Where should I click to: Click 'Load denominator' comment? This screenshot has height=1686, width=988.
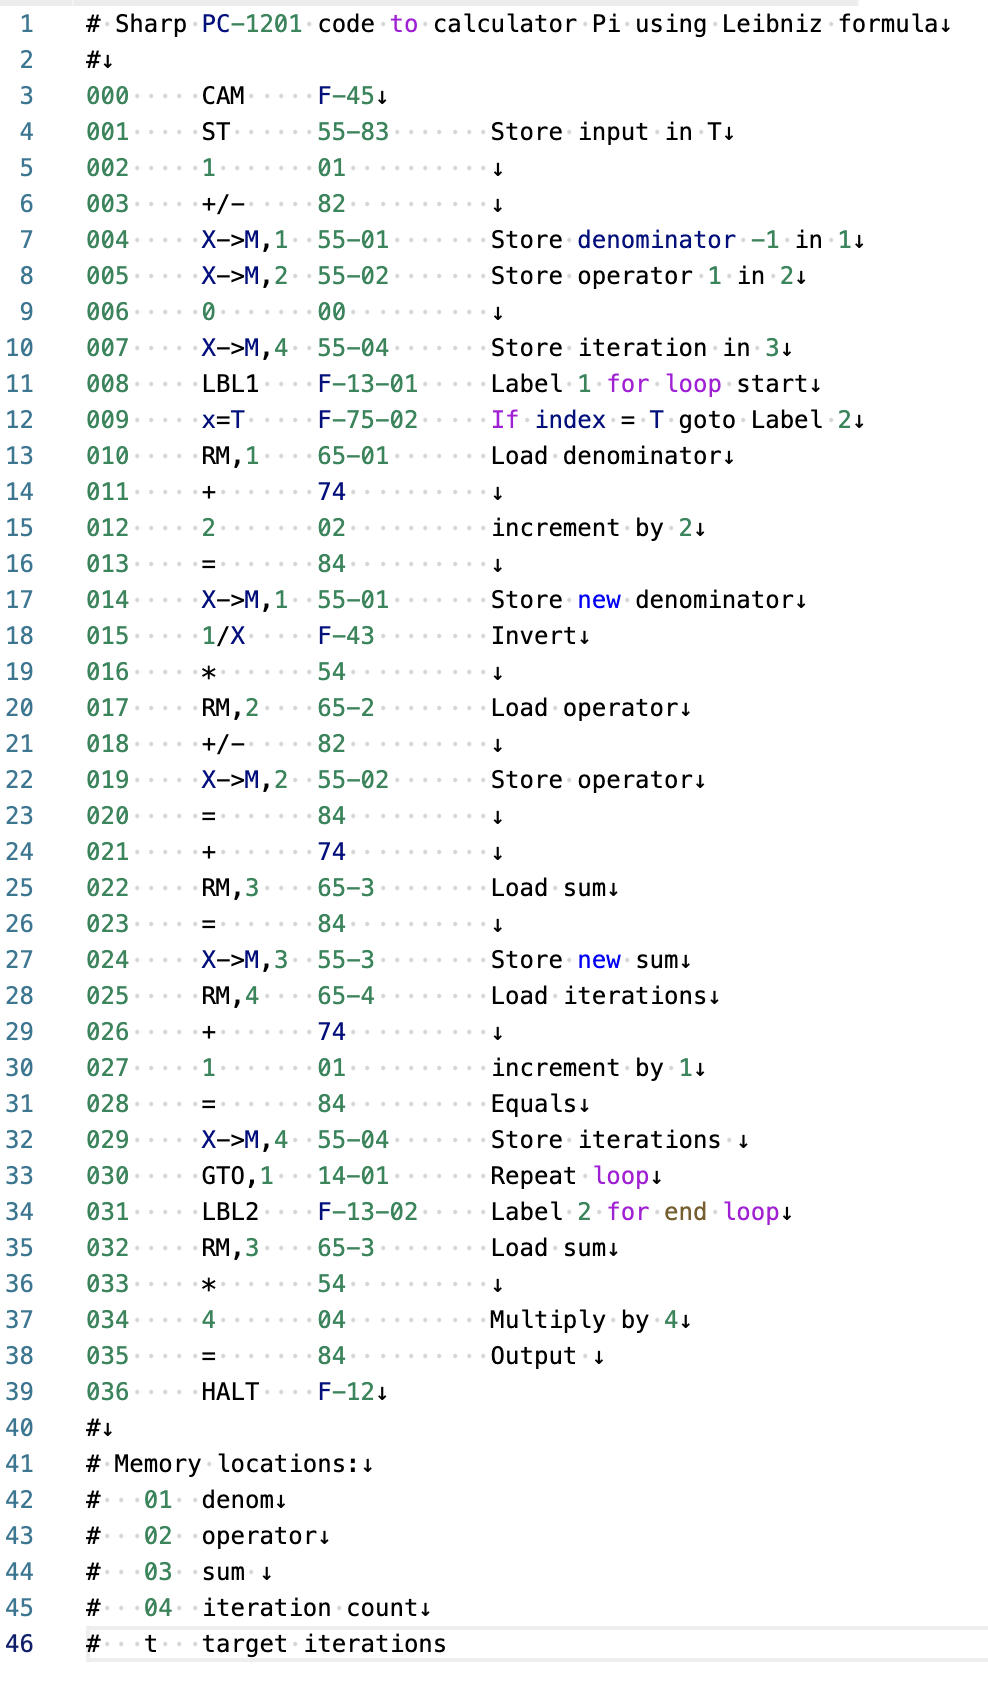tap(606, 456)
